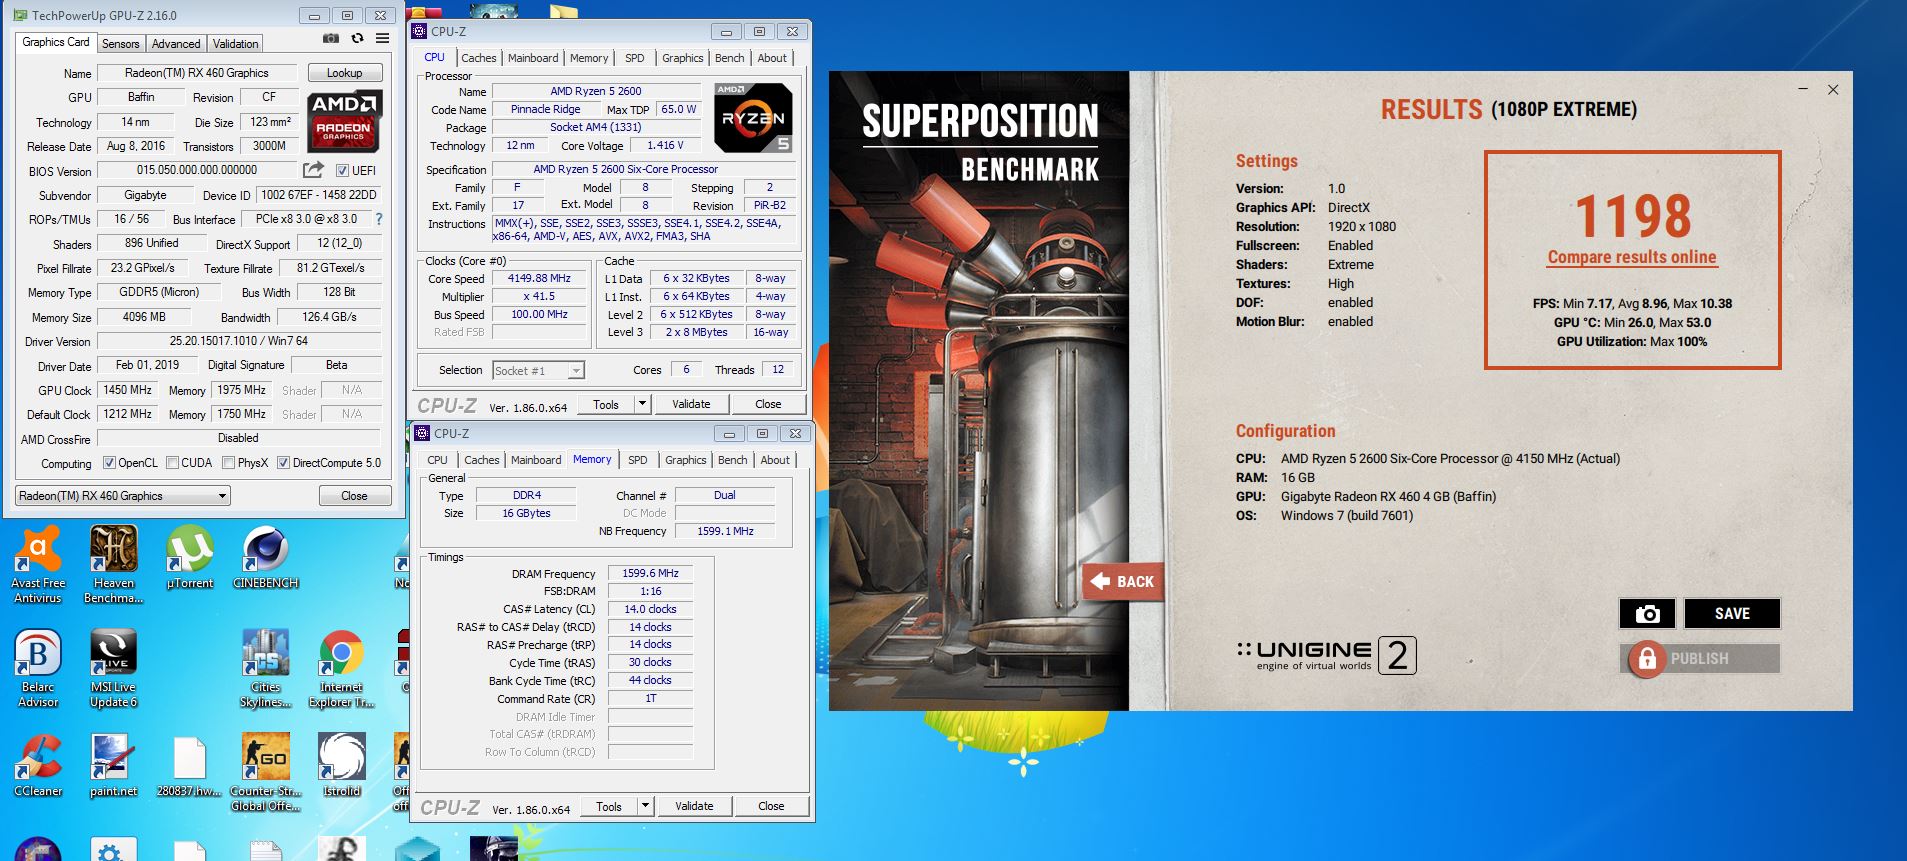Viewport: 1907px width, 861px height.
Task: Click Close in bottom CPU-Z window
Action: coord(771,806)
